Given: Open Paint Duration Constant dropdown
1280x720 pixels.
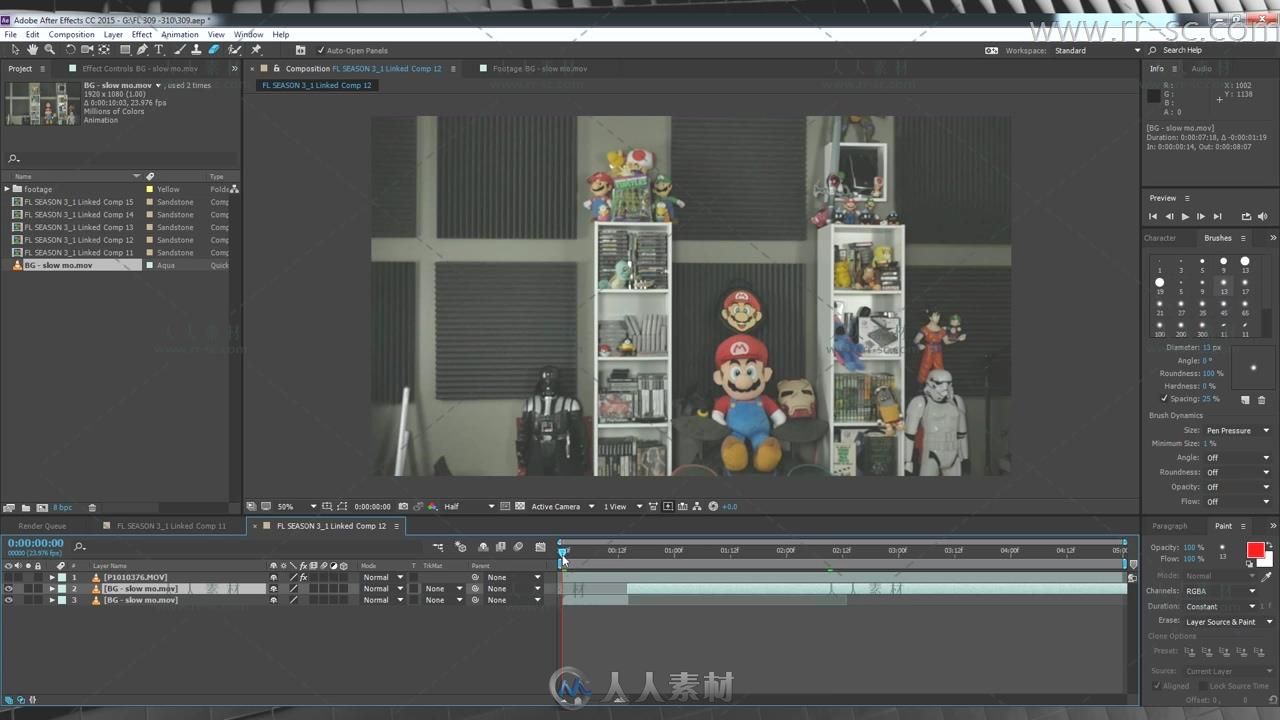Looking at the screenshot, I should point(1220,606).
